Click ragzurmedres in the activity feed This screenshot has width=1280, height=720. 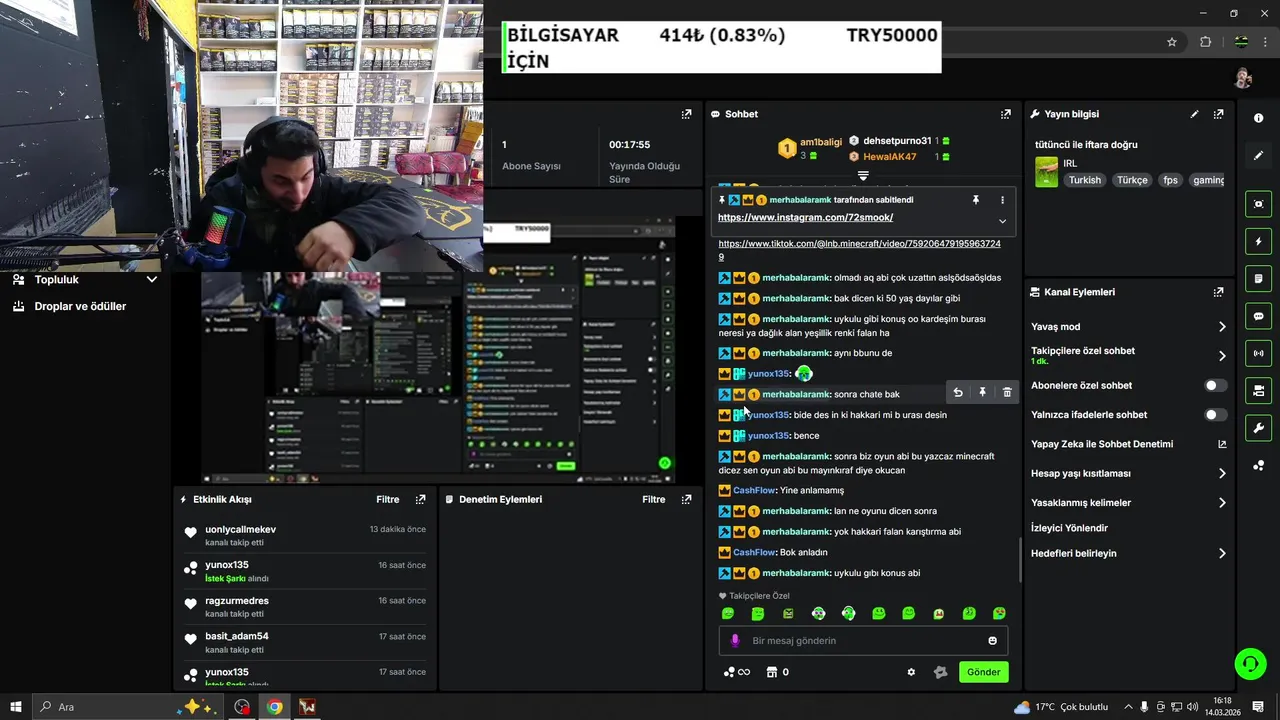(236, 601)
